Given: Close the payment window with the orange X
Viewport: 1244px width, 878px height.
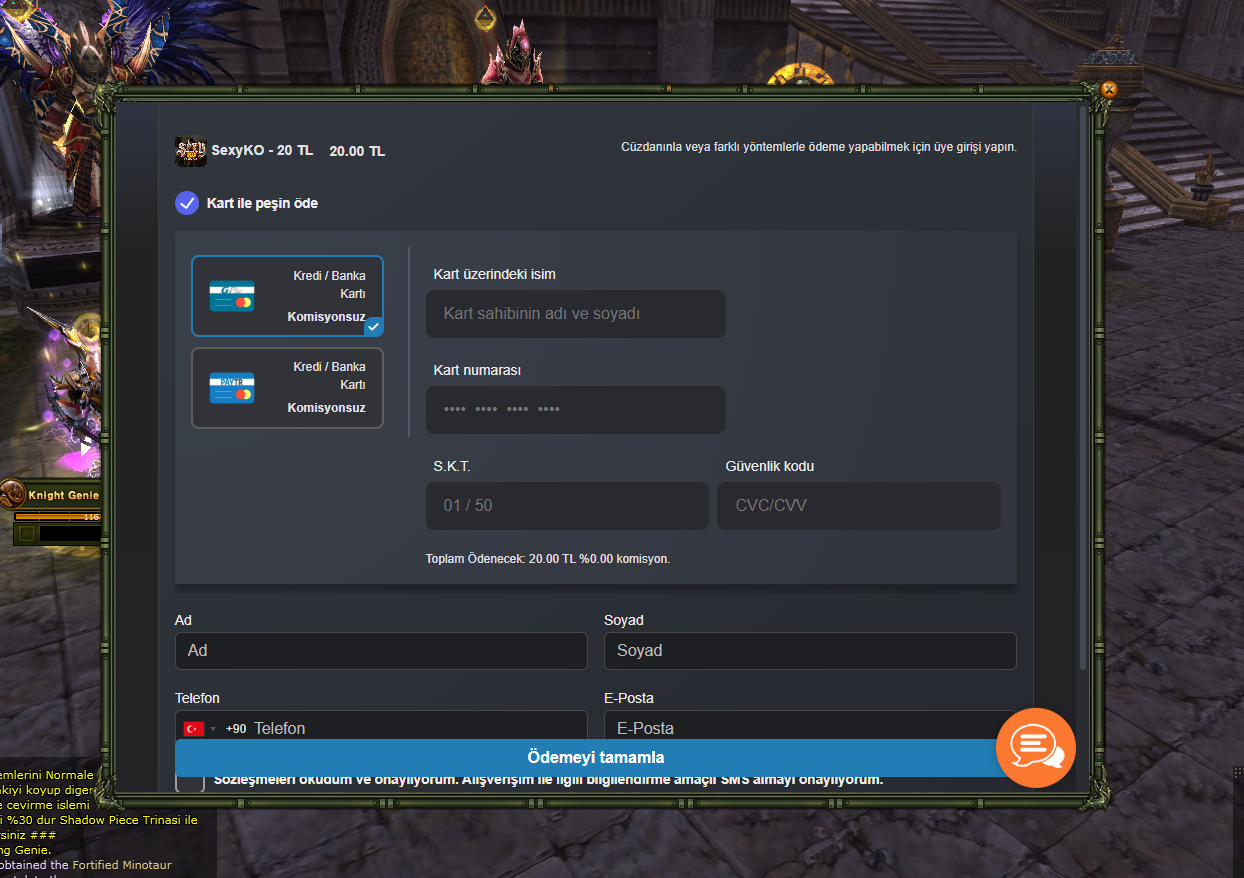Looking at the screenshot, I should click(x=1108, y=89).
